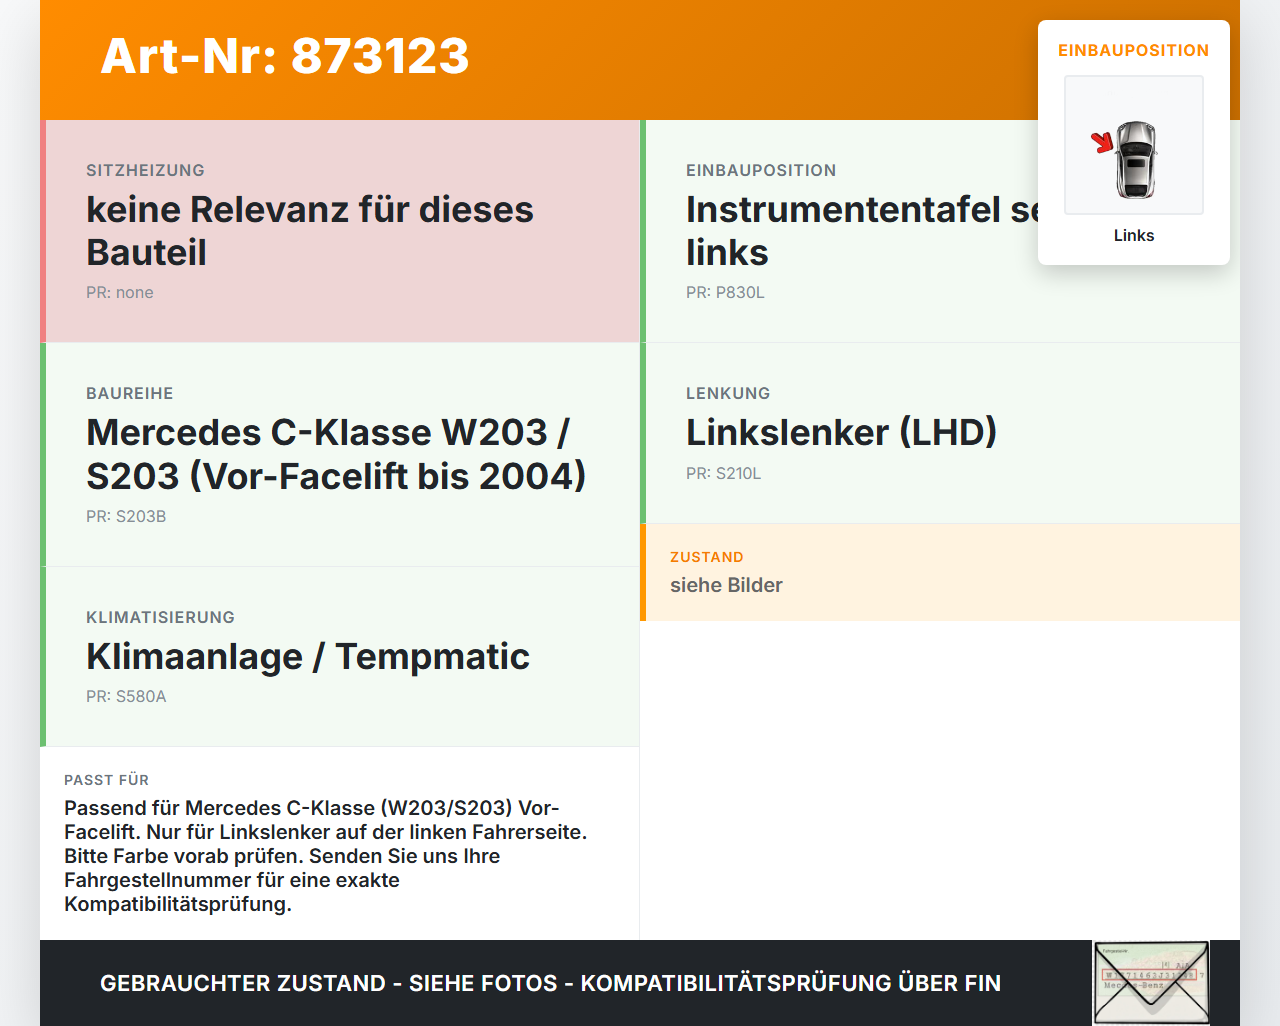Click the PR: S203B code
This screenshot has height=1026, width=1280.
coord(126,516)
